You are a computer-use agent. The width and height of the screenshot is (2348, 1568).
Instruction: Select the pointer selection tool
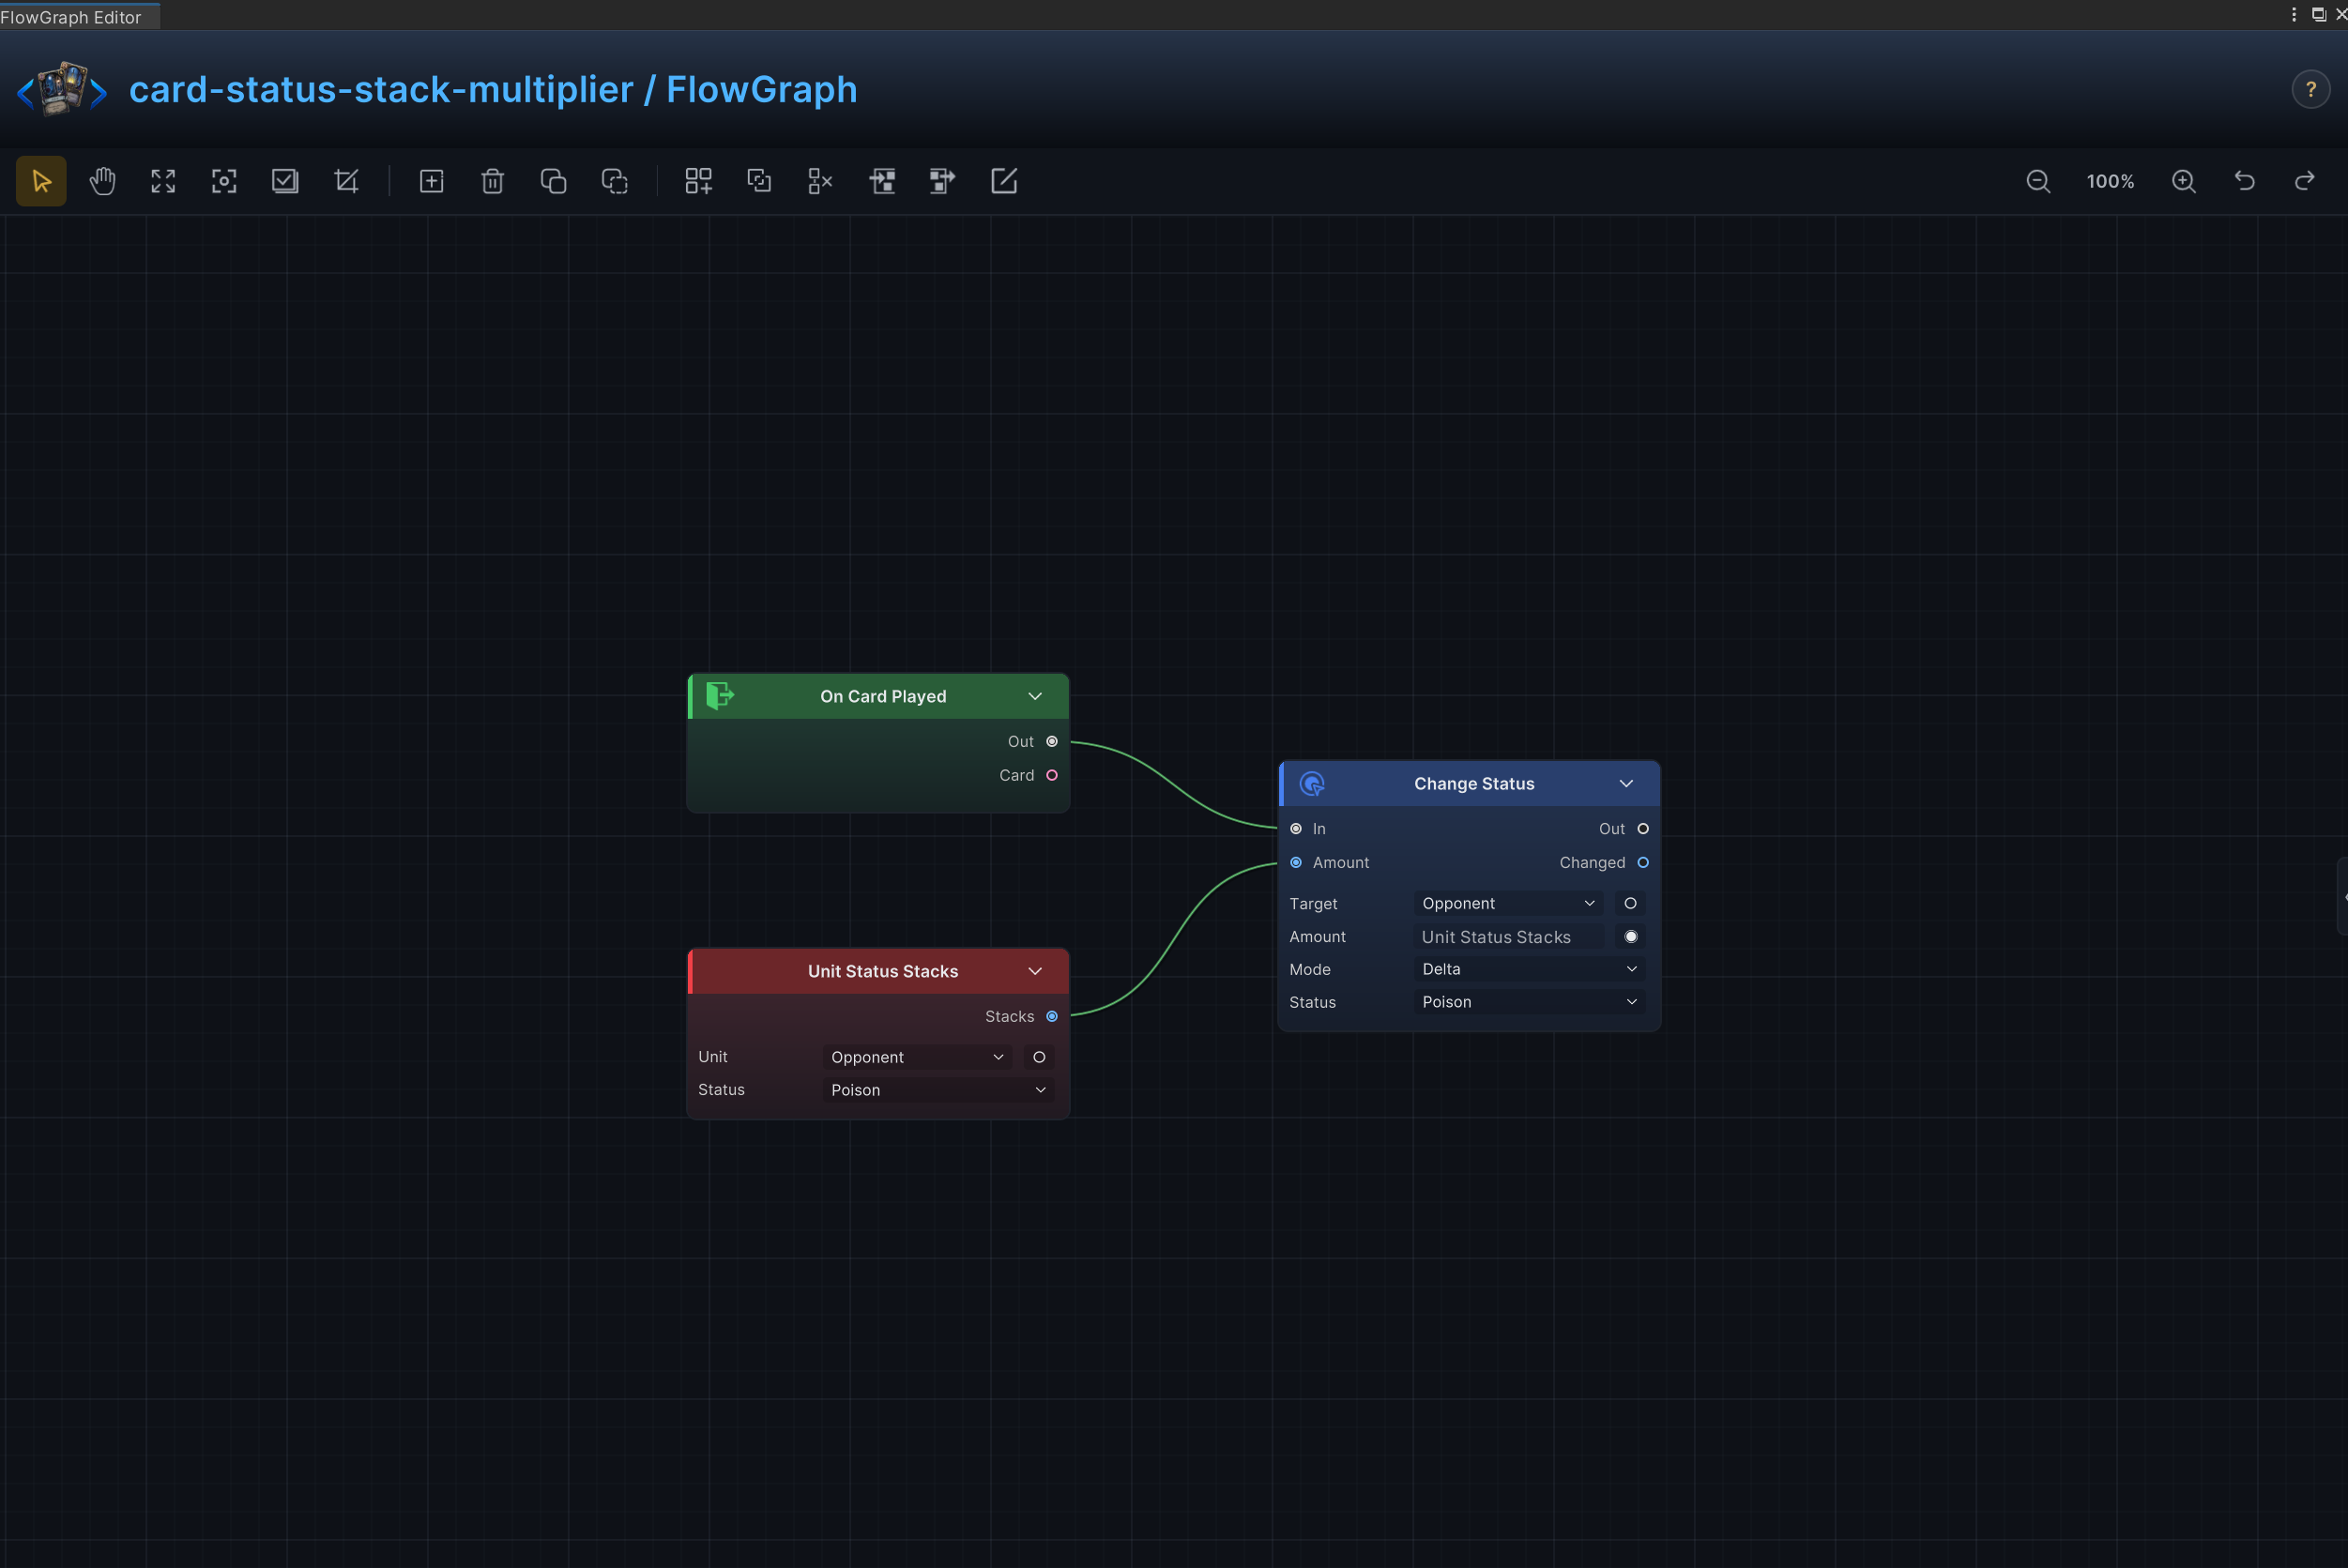coord(41,181)
